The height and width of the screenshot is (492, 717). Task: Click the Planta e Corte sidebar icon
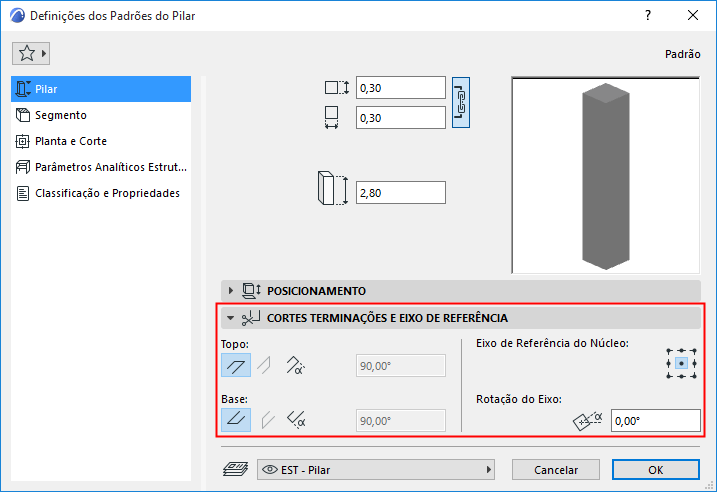(x=22, y=141)
